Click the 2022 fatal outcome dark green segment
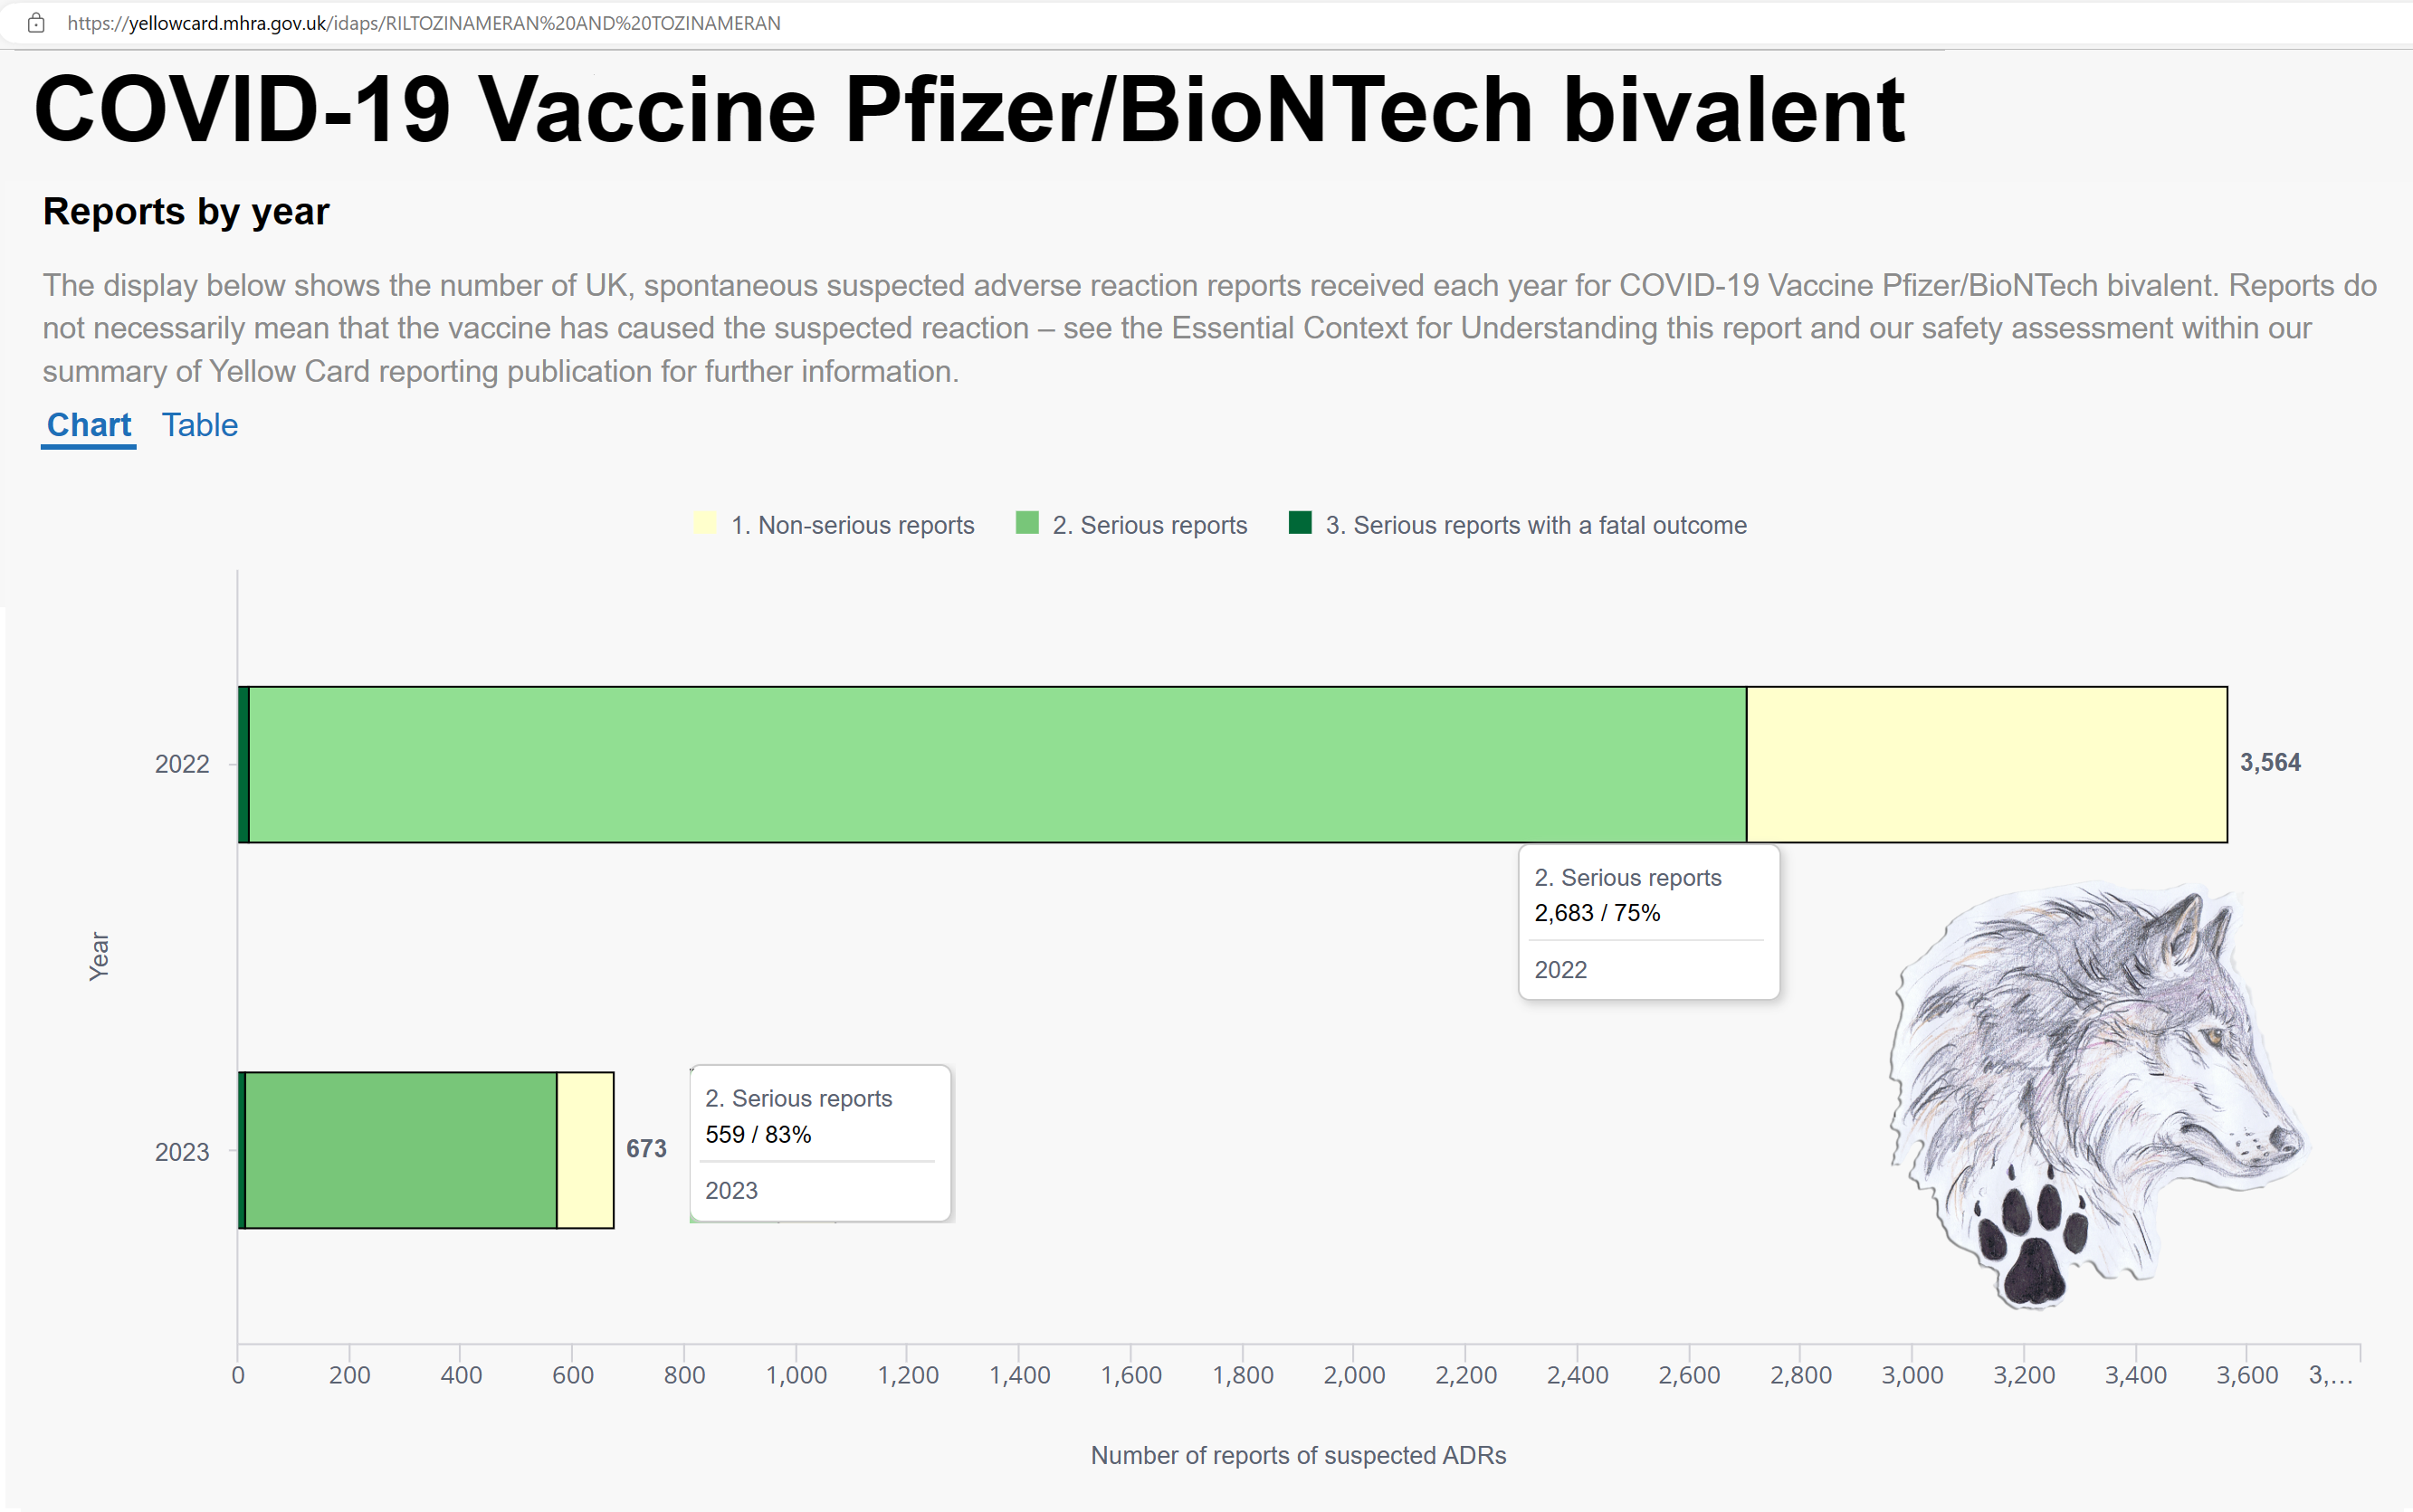 (x=244, y=765)
